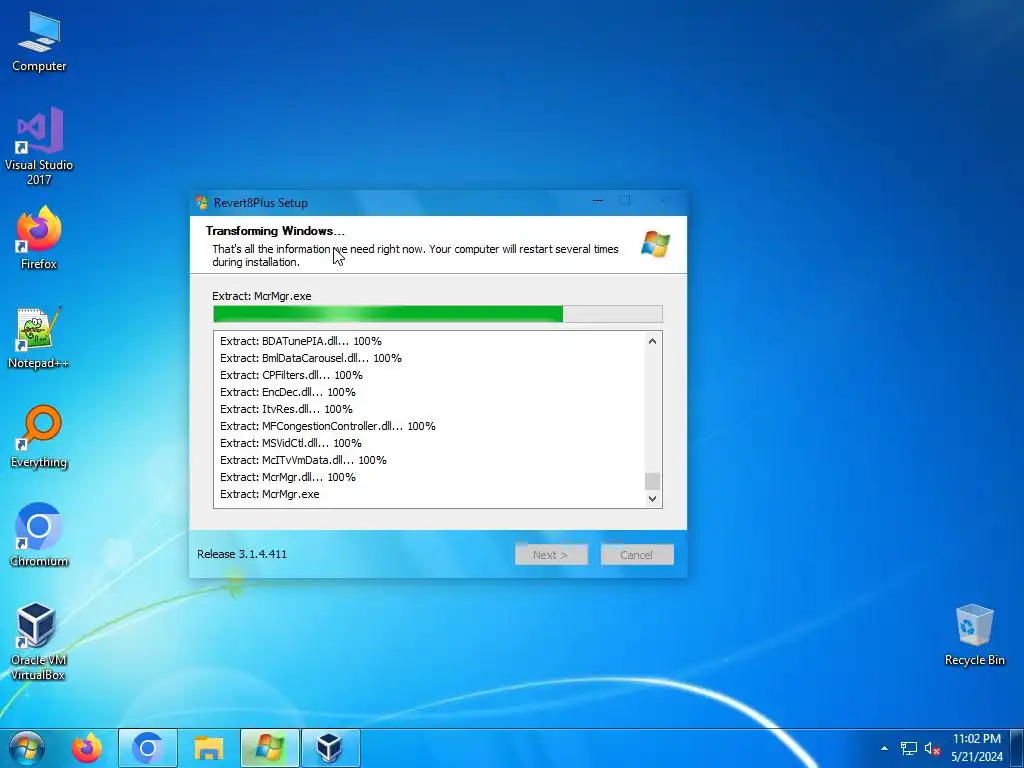Minimize the Revert8Plus Setup window
This screenshot has height=768, width=1024.
click(598, 200)
